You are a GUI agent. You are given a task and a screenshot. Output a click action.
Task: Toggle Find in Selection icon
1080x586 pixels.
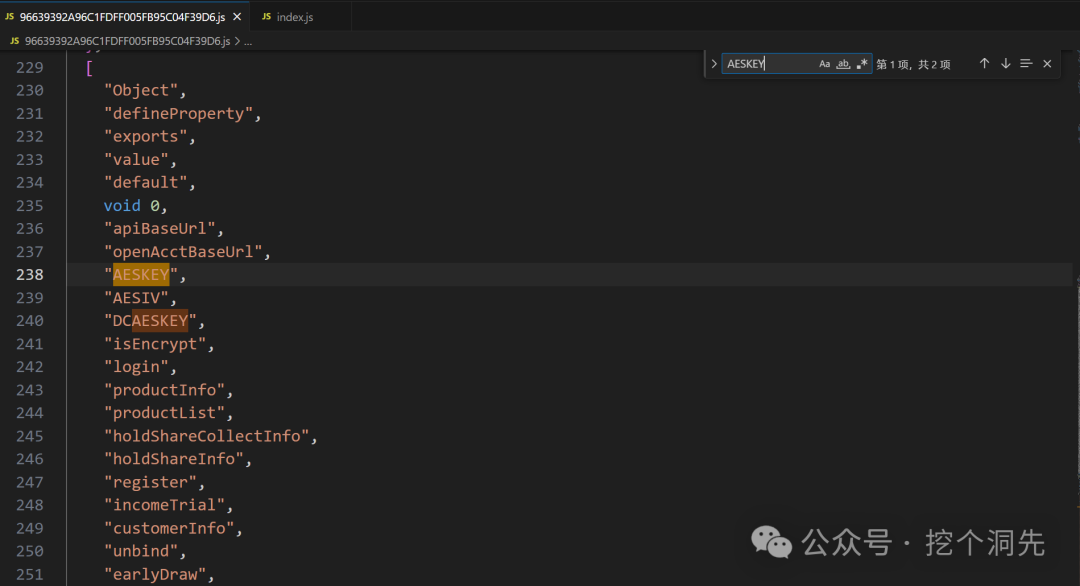[1026, 64]
